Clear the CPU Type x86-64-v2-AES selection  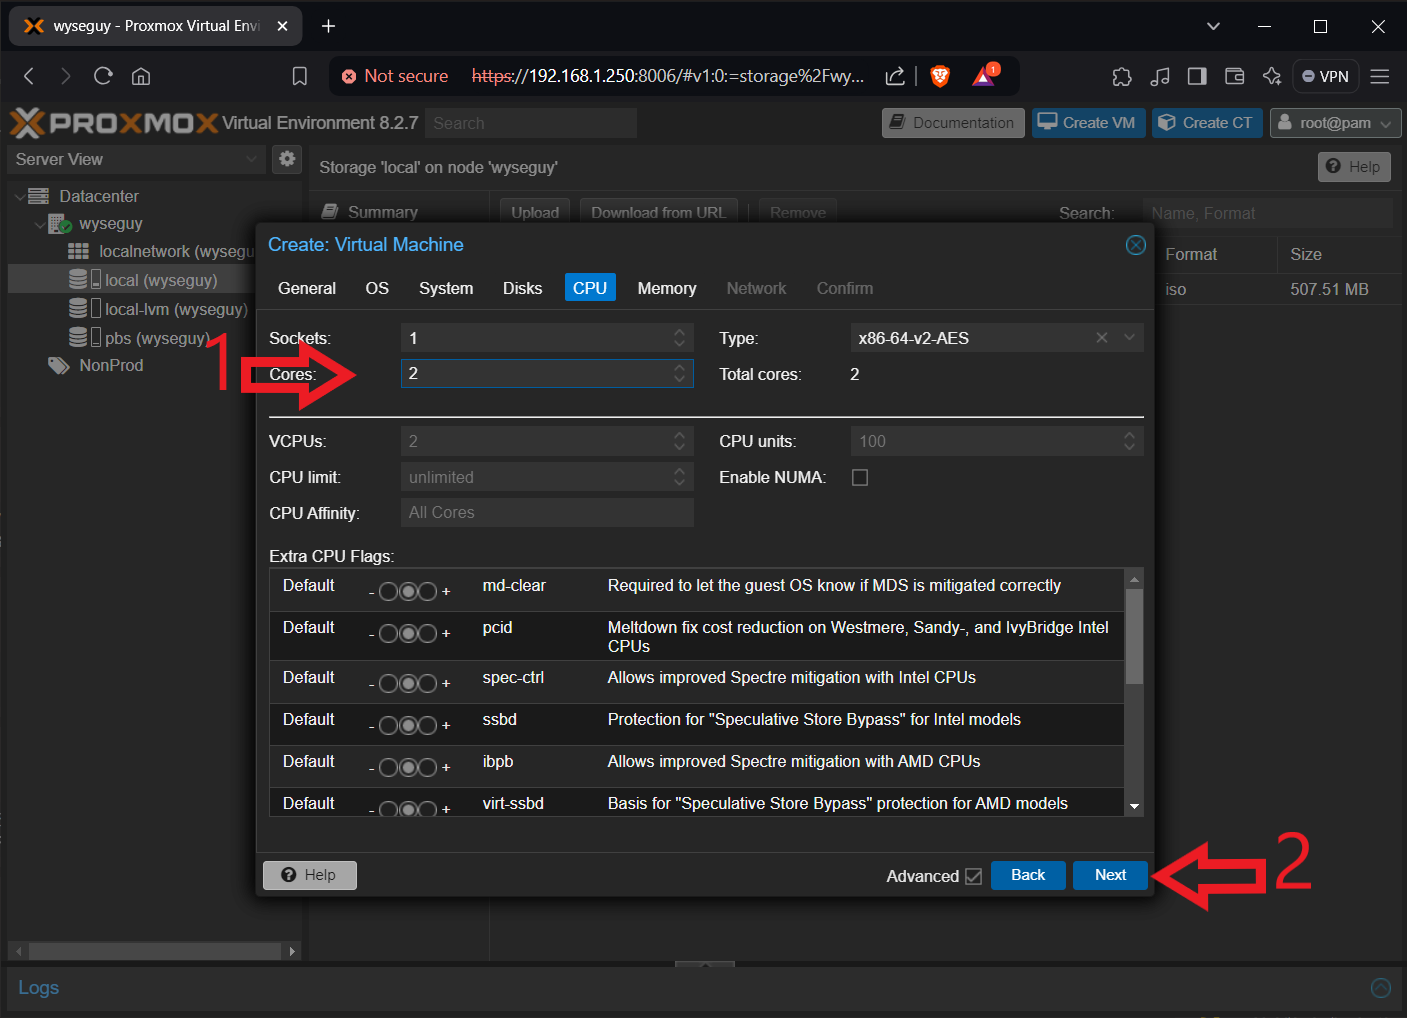pyautogui.click(x=1102, y=338)
